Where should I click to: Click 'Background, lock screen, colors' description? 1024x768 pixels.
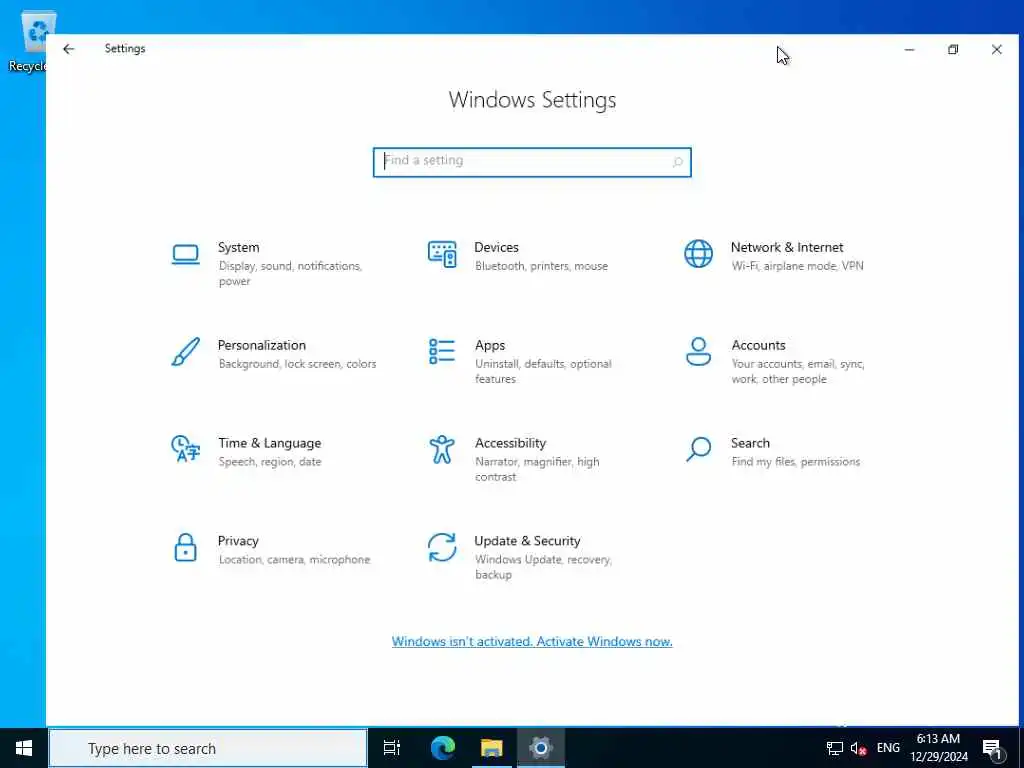[x=297, y=364]
